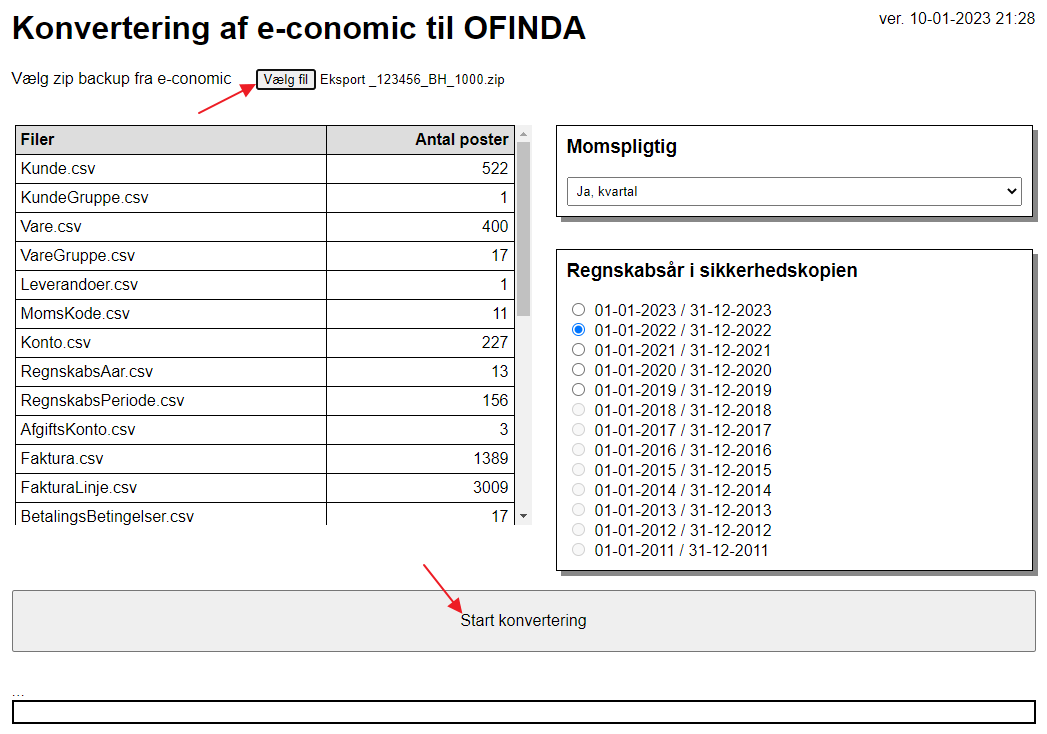
Task: Click the Konto.csv row
Action: pos(264,343)
